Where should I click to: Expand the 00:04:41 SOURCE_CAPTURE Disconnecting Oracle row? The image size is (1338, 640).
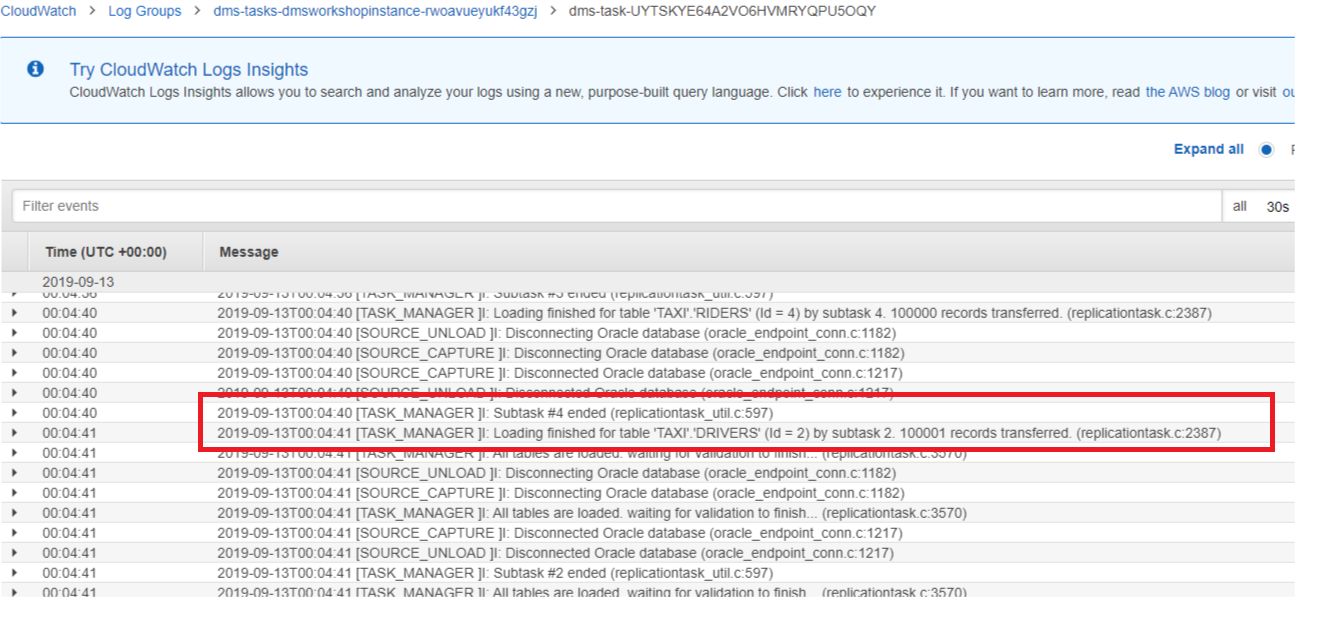(14, 493)
